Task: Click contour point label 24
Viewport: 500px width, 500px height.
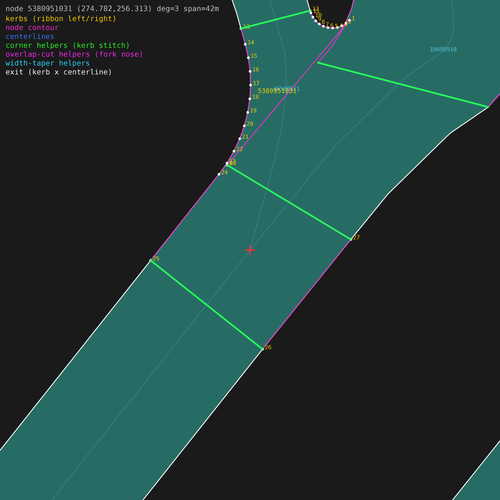Action: tap(225, 172)
